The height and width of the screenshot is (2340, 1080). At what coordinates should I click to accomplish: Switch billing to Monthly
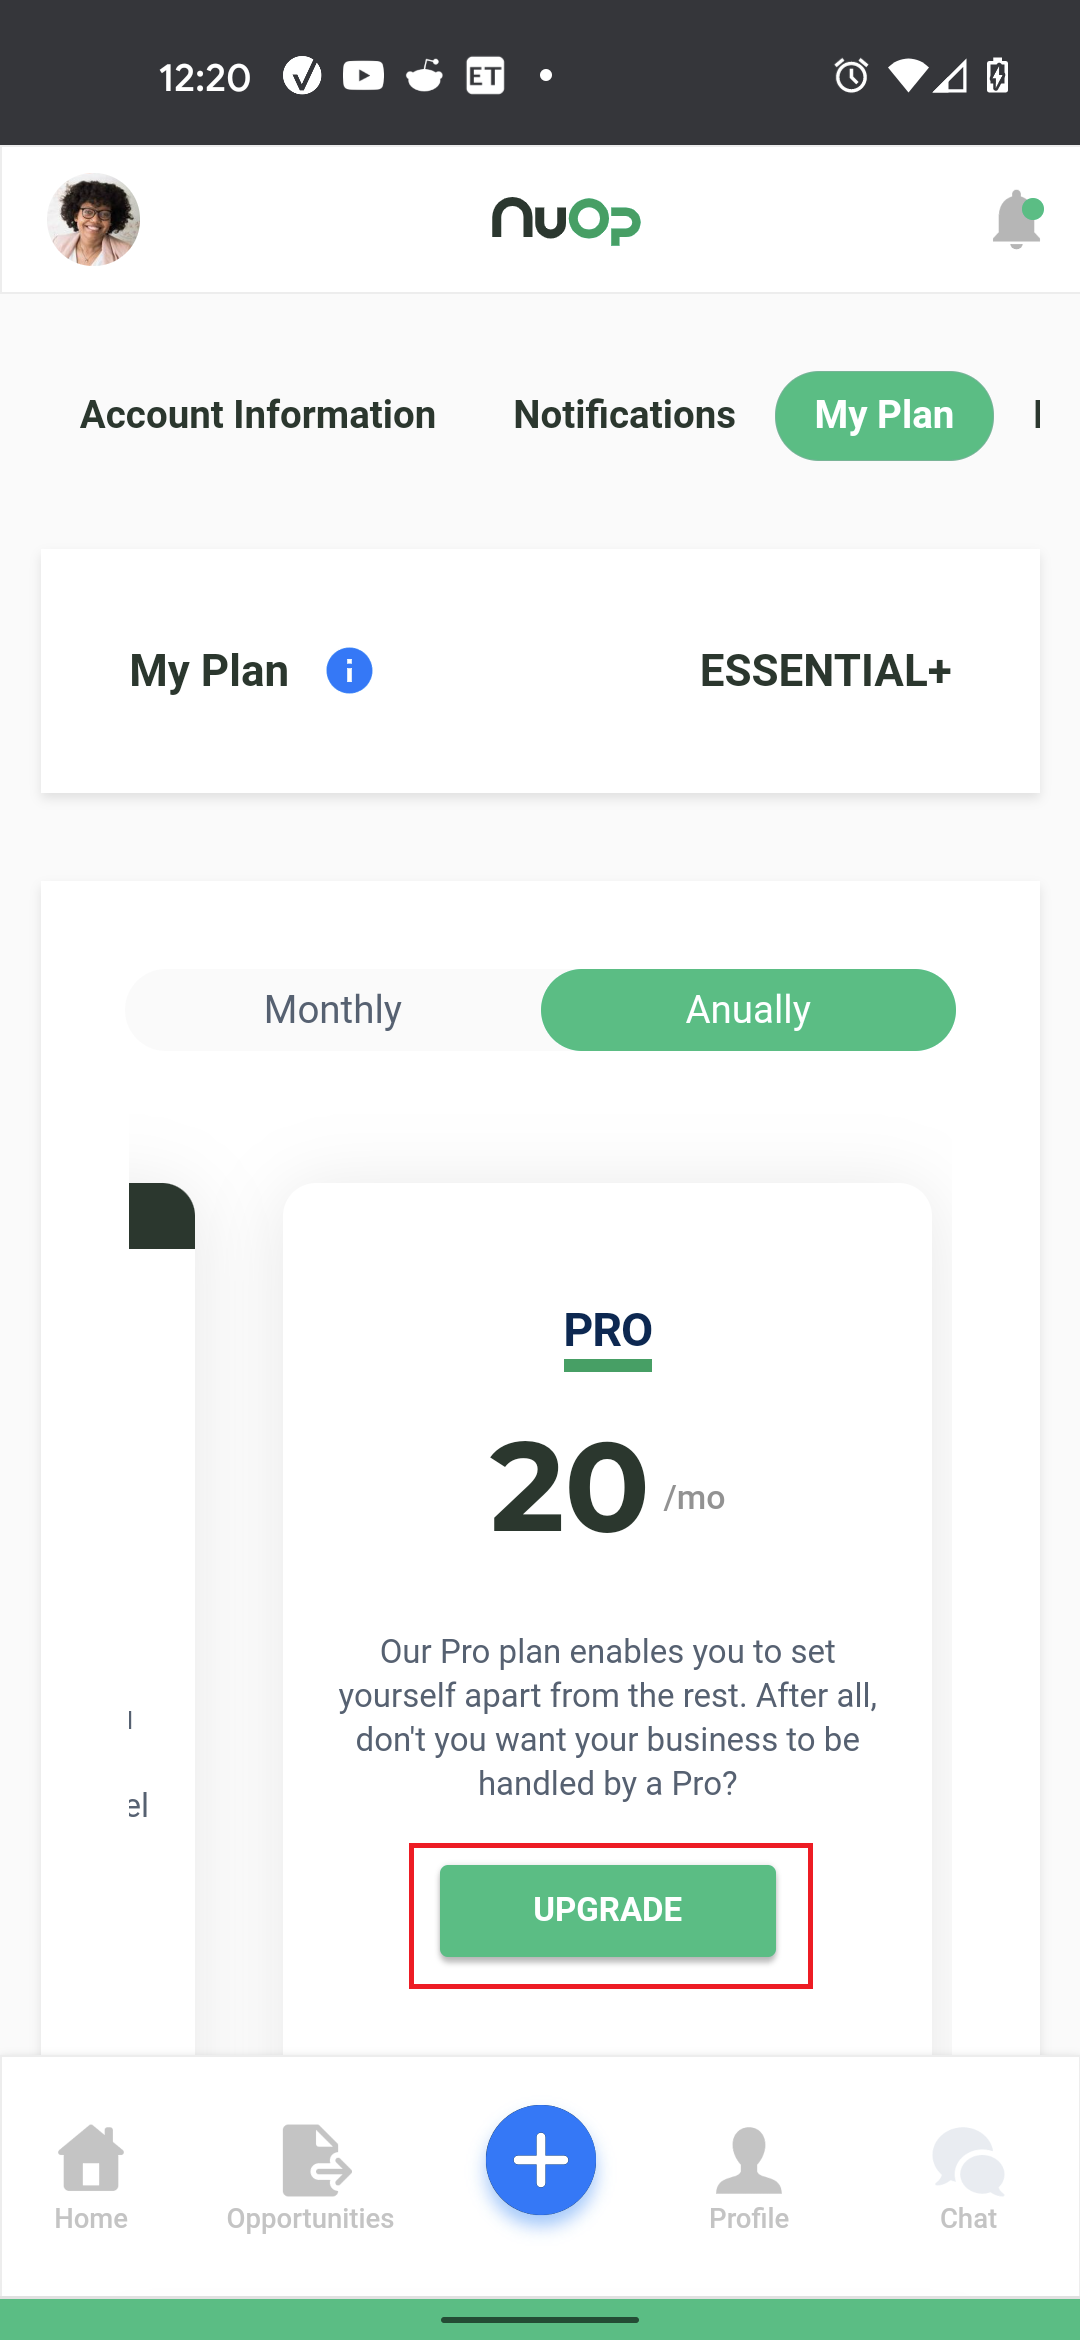[333, 1010]
